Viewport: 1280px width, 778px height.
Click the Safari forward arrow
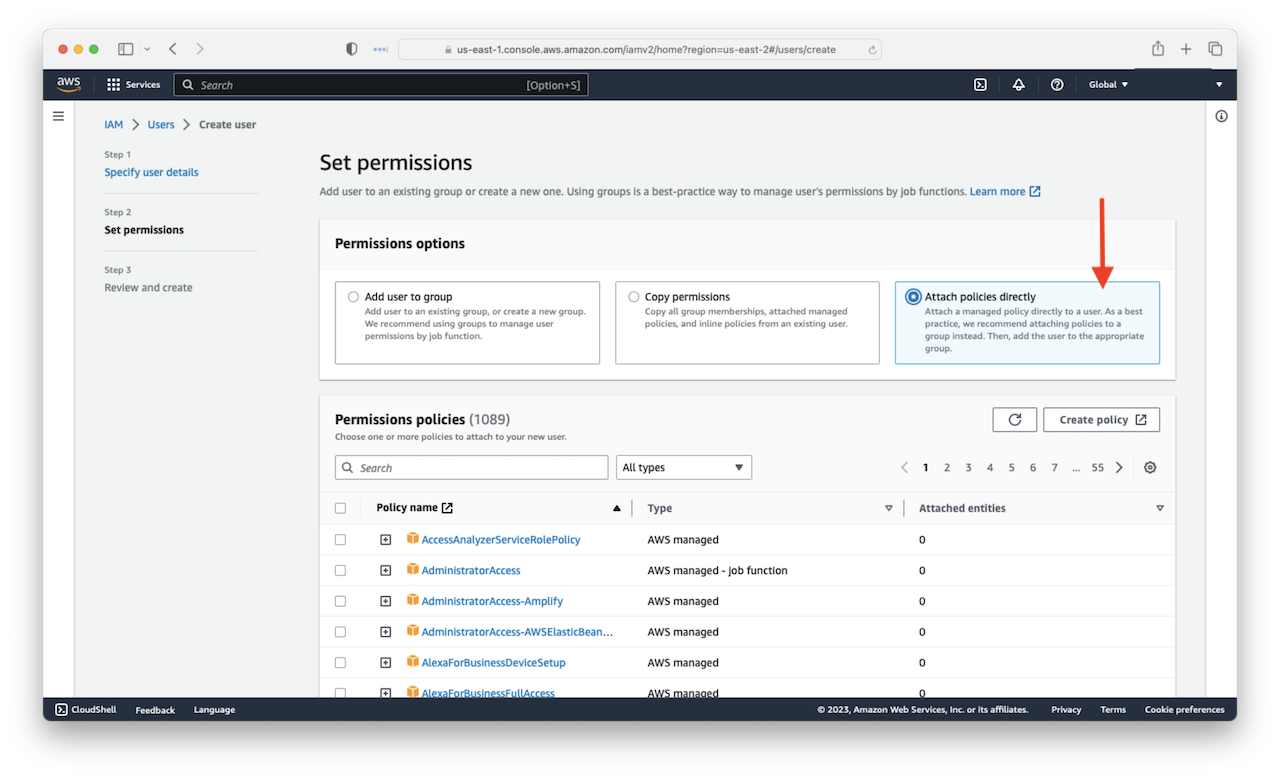200,49
